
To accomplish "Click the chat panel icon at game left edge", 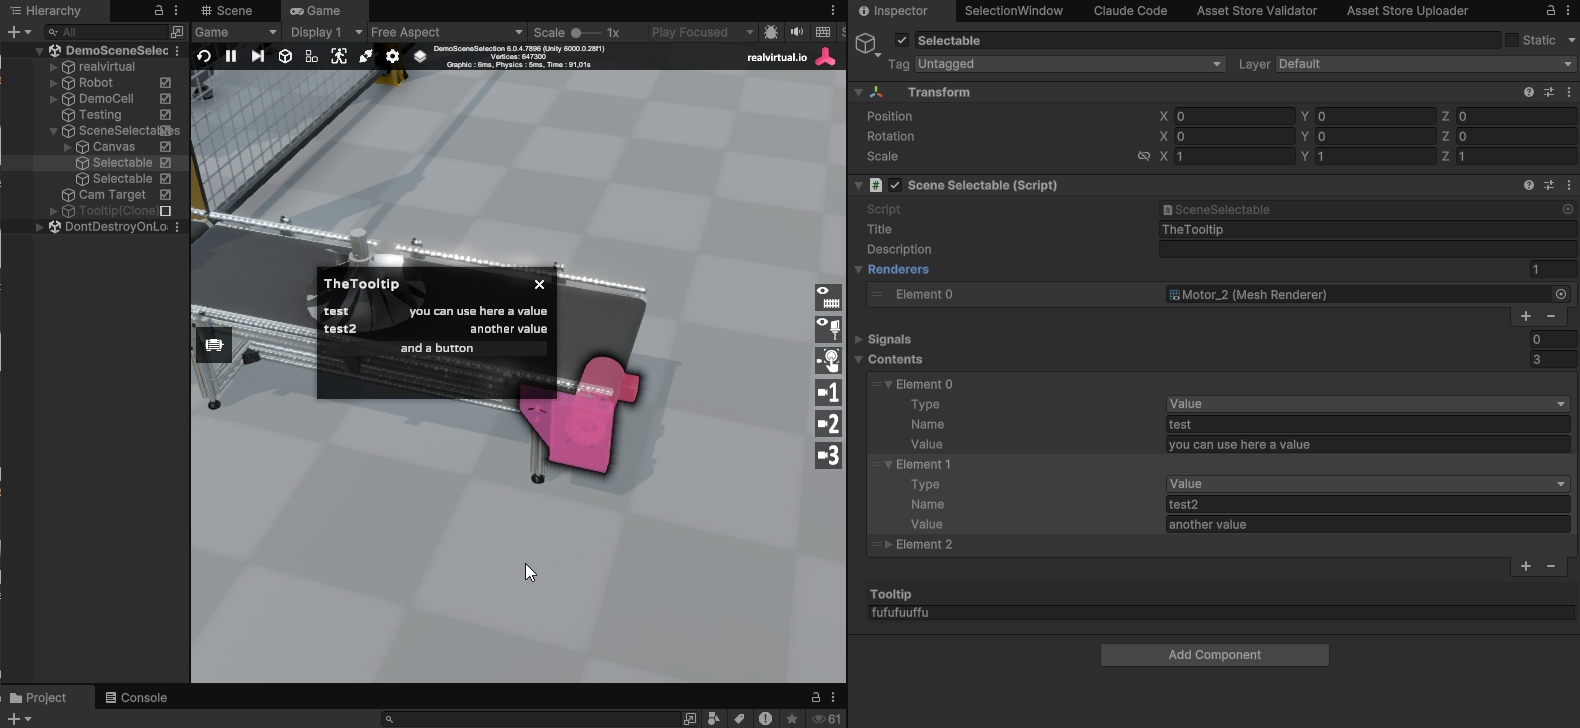I will click(214, 345).
